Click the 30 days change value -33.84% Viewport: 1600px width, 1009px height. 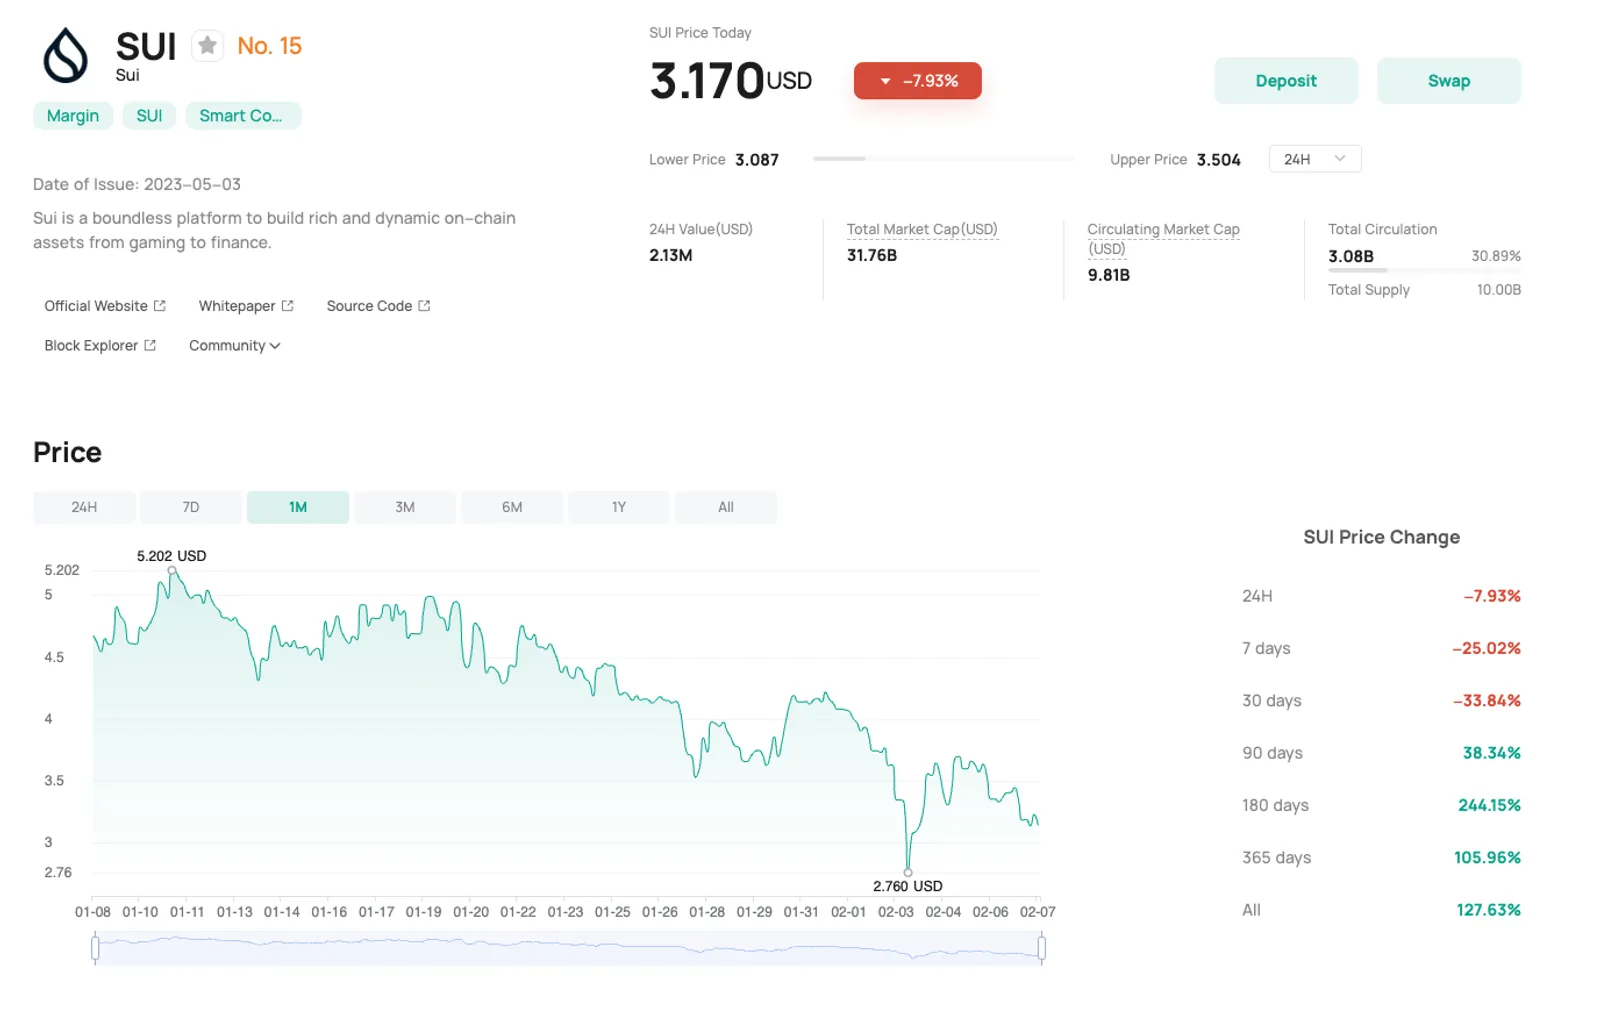tap(1486, 701)
